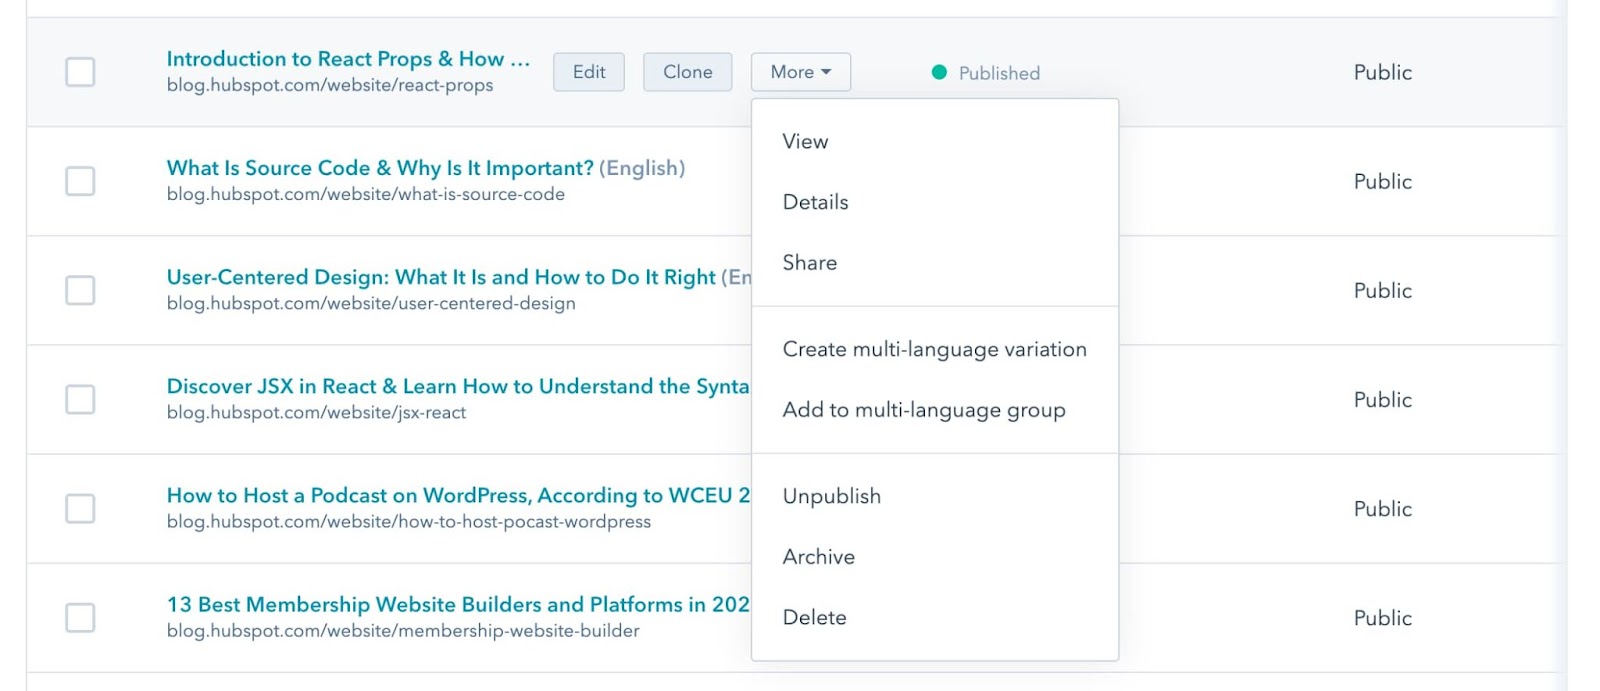Select checkbox for Discover JSX in React post
This screenshot has width=1600, height=691.
click(80, 399)
